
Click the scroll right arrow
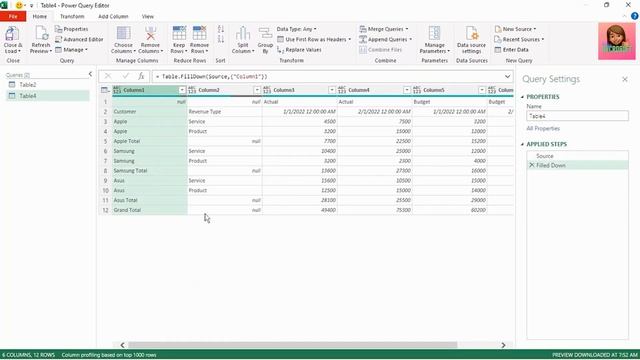(x=503, y=345)
